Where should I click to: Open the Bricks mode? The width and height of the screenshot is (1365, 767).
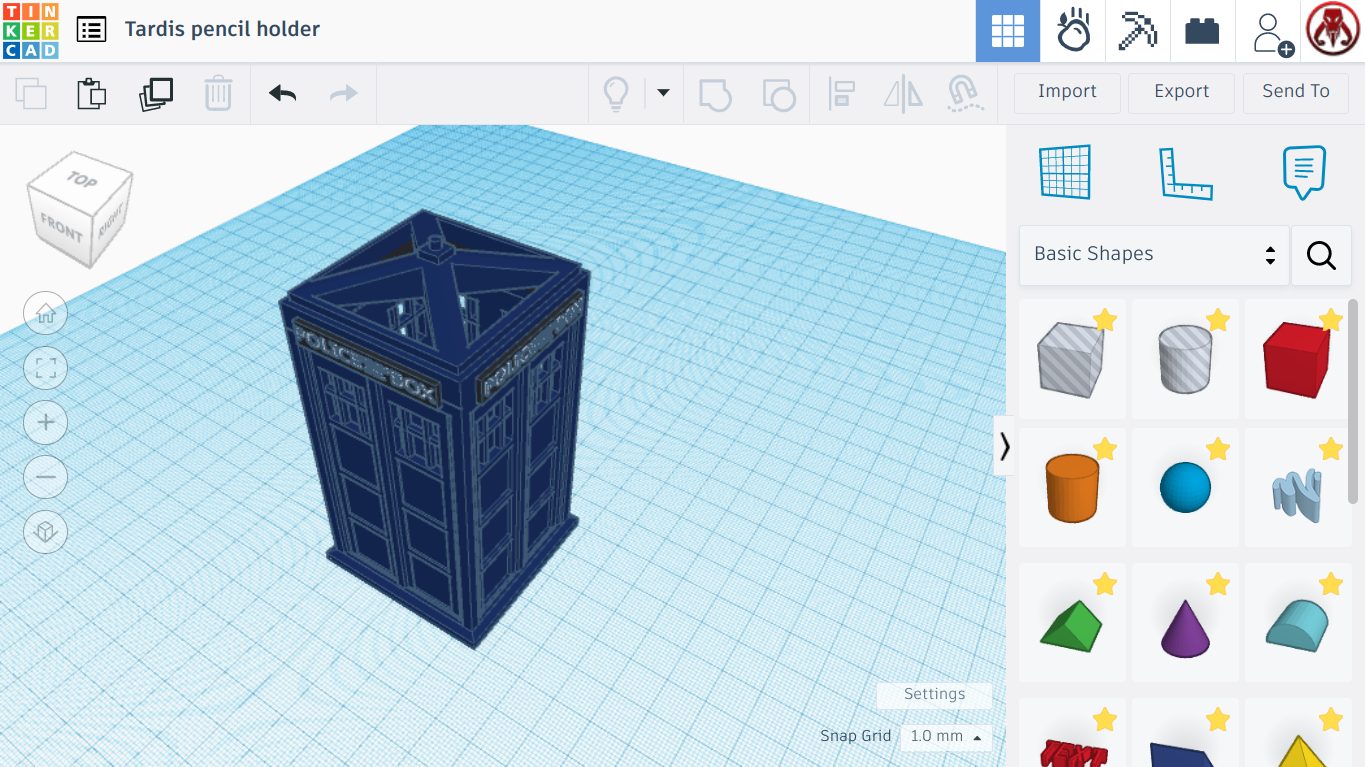1202,31
